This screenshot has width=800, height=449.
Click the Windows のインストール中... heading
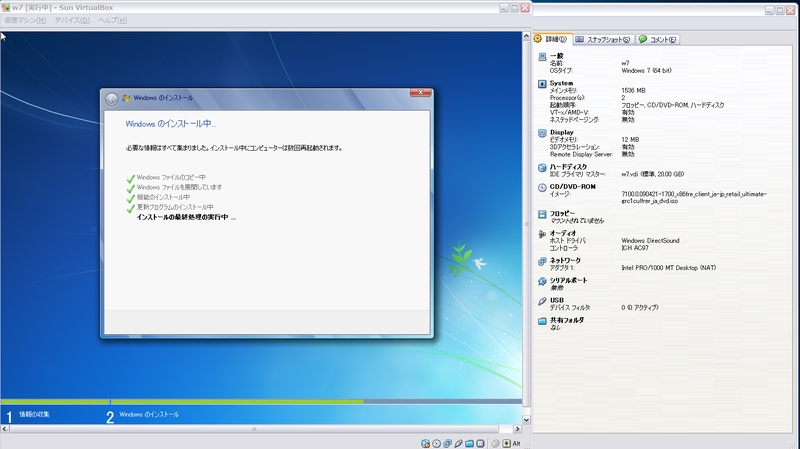coord(170,124)
